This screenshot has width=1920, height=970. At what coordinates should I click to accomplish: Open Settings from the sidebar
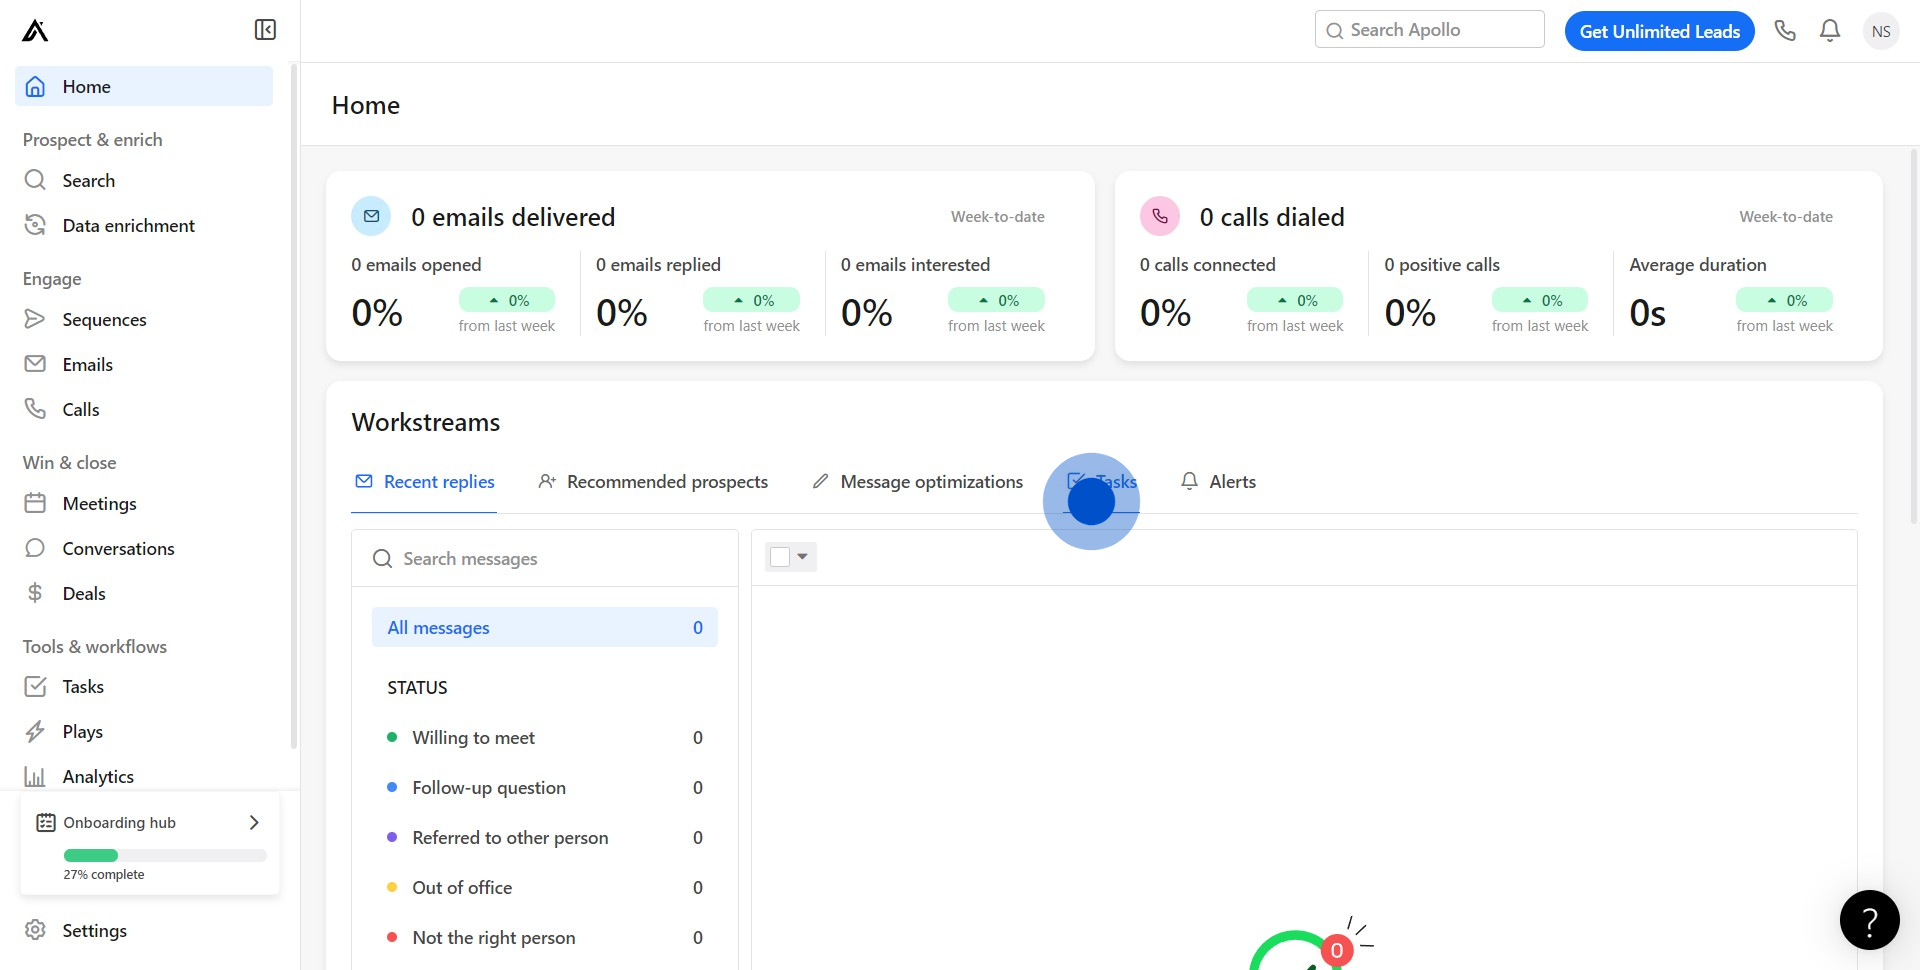[94, 931]
